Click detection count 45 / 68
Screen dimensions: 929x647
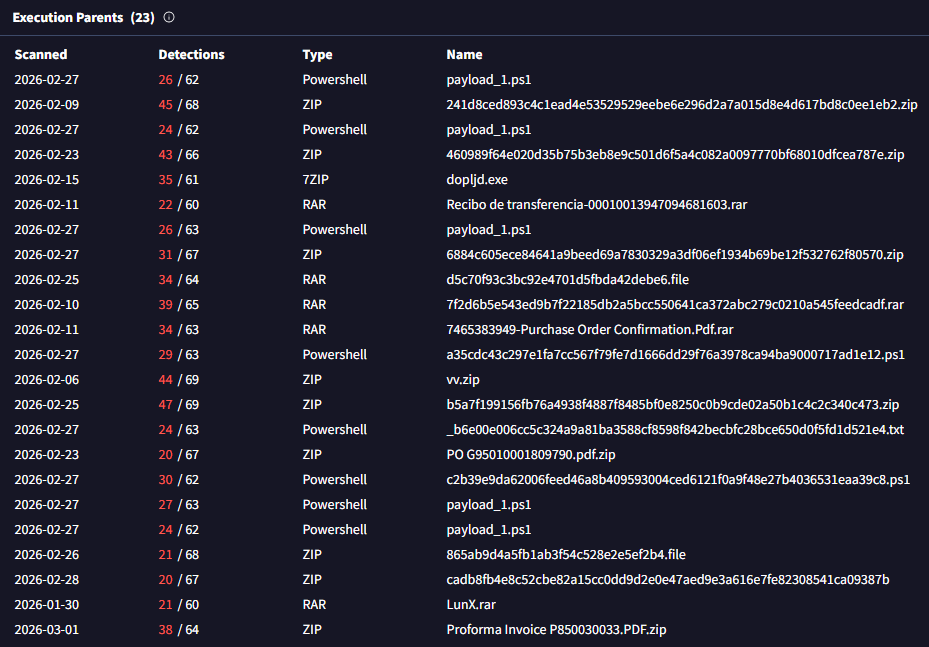click(178, 105)
